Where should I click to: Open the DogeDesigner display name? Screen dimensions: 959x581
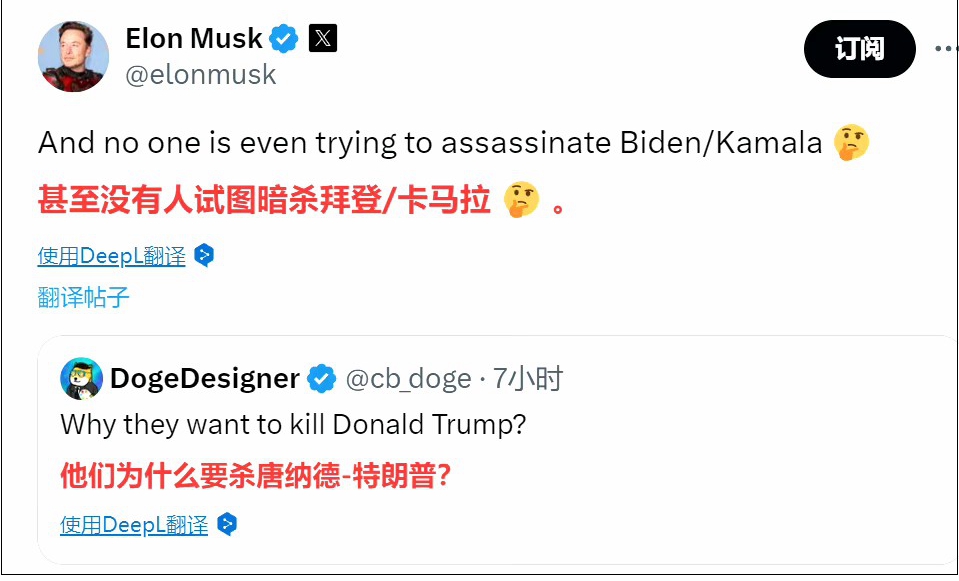coord(204,379)
